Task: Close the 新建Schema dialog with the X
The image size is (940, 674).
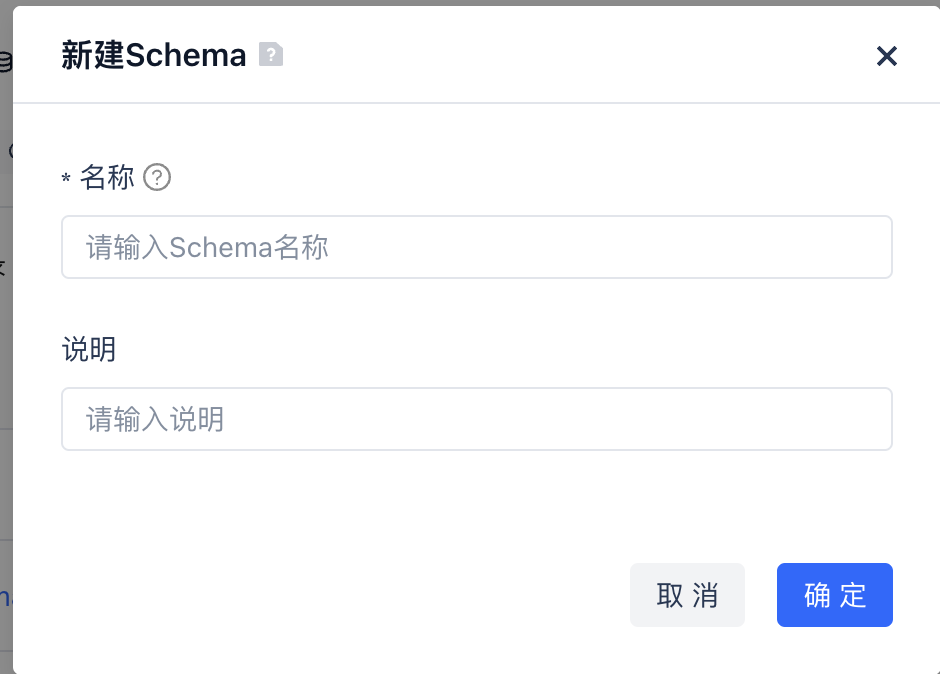Action: 886,56
